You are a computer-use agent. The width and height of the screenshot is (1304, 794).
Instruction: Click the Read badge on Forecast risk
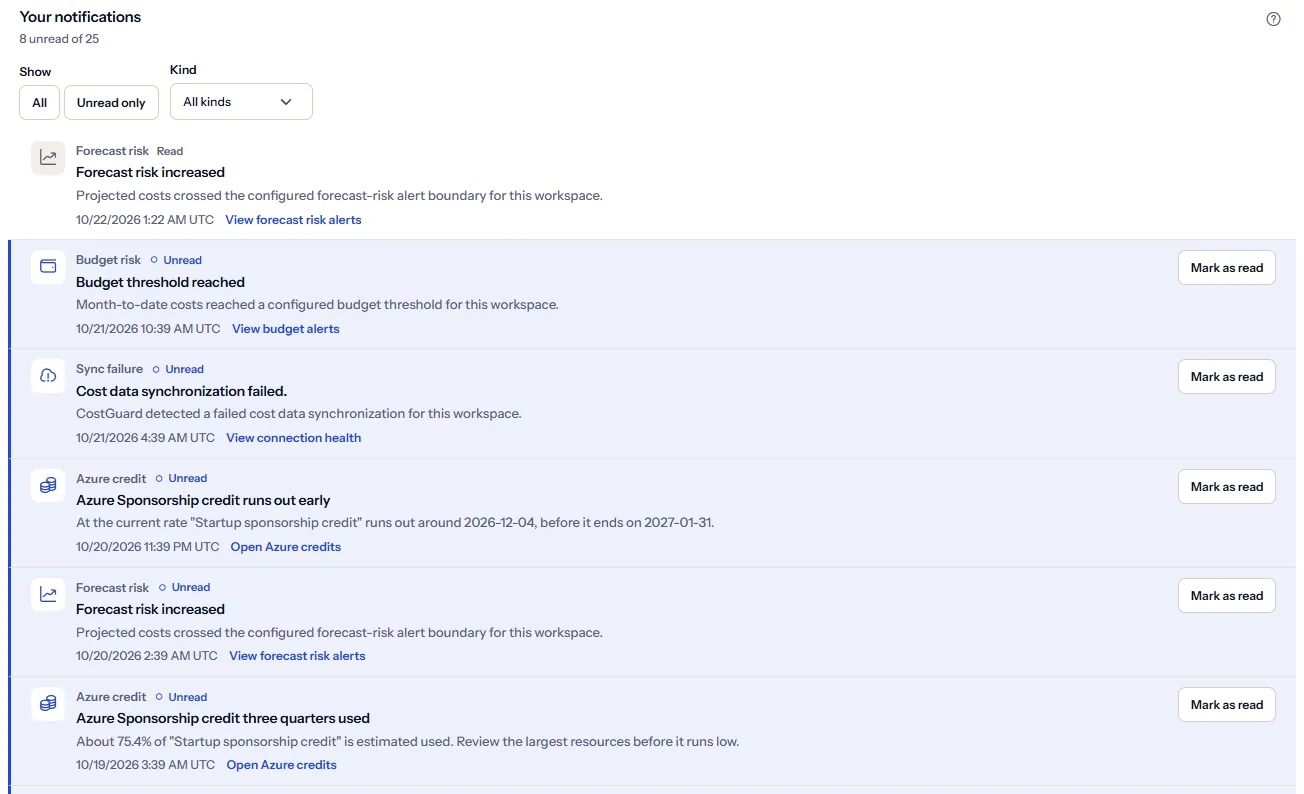pos(170,151)
